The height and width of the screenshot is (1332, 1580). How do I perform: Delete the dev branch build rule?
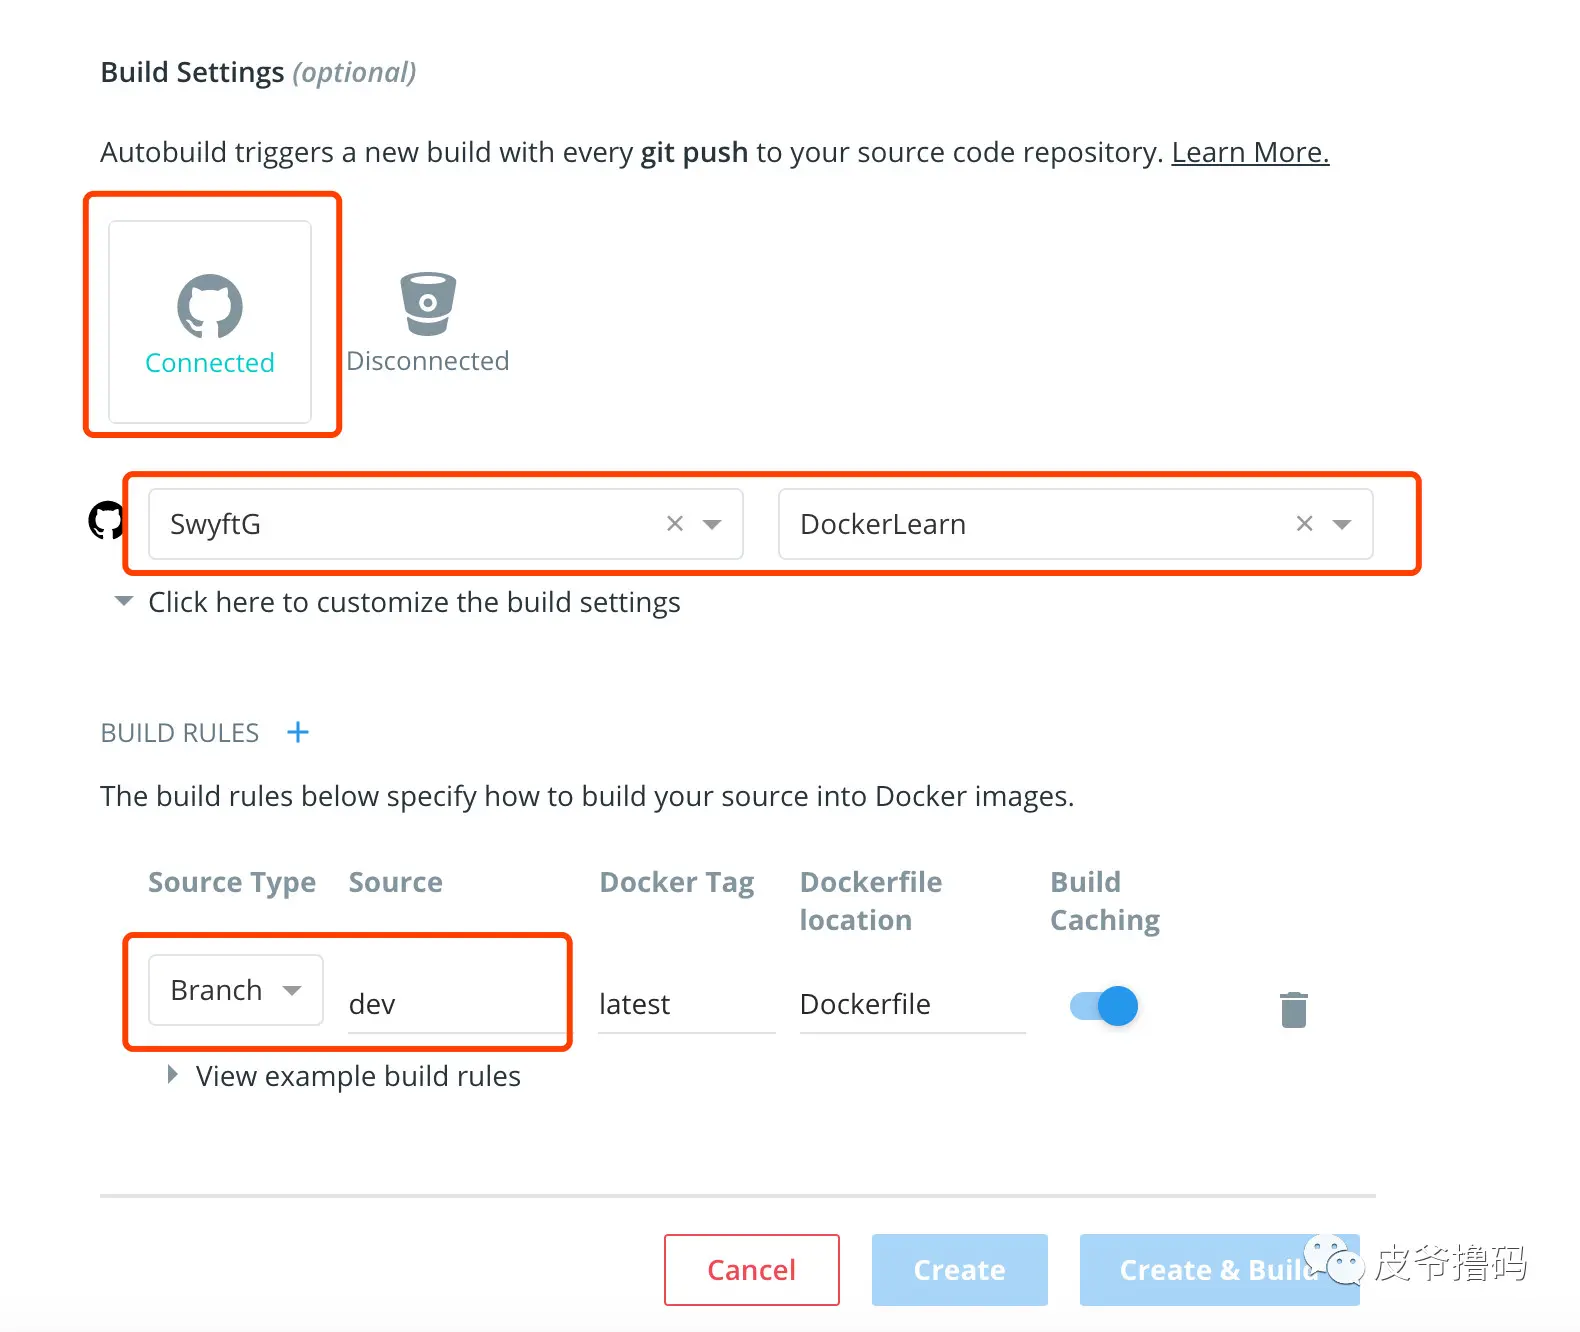pyautogui.click(x=1294, y=1009)
